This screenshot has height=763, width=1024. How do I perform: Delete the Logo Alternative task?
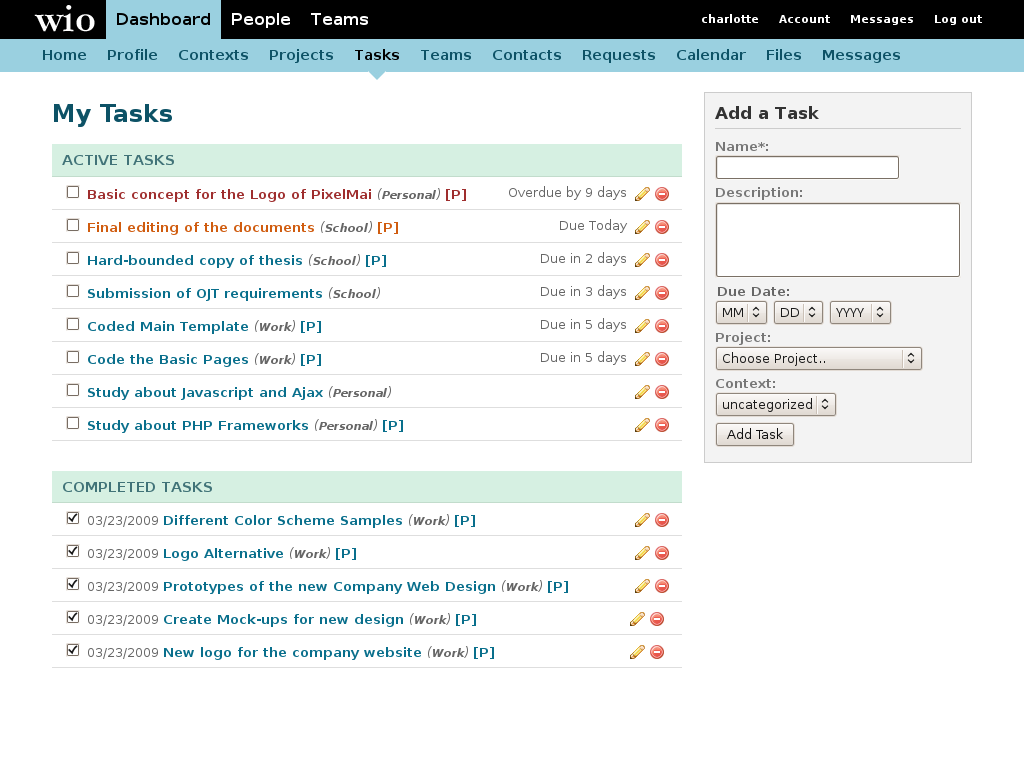tap(662, 553)
